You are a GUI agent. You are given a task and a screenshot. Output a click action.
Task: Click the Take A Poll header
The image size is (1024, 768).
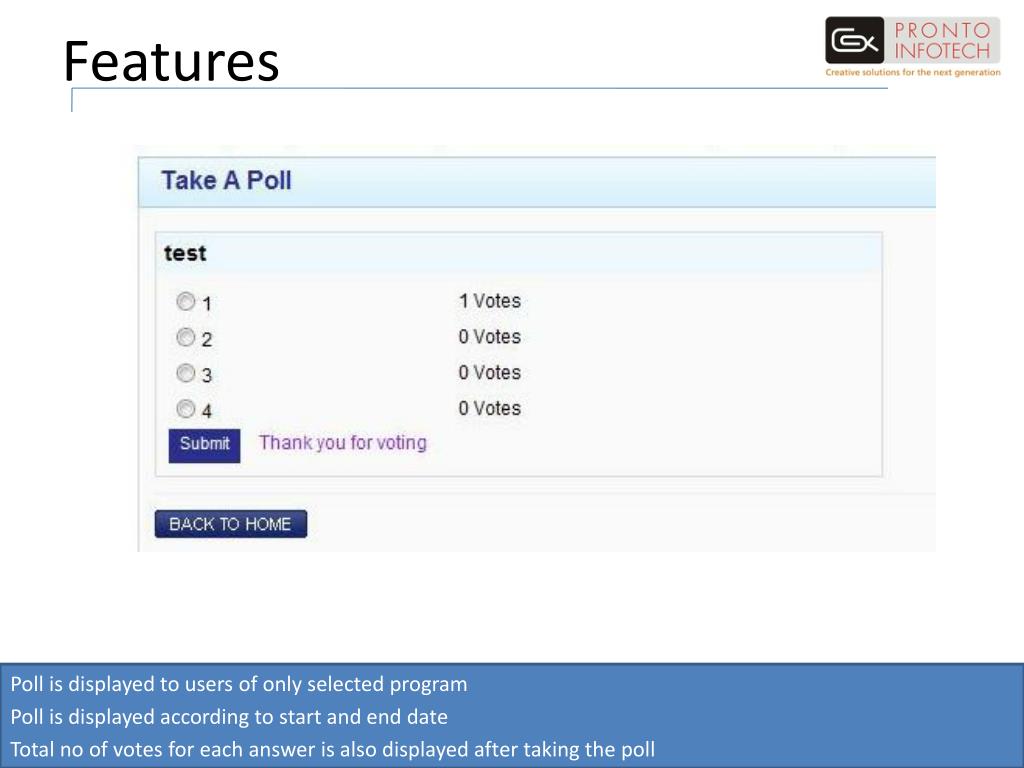click(226, 180)
